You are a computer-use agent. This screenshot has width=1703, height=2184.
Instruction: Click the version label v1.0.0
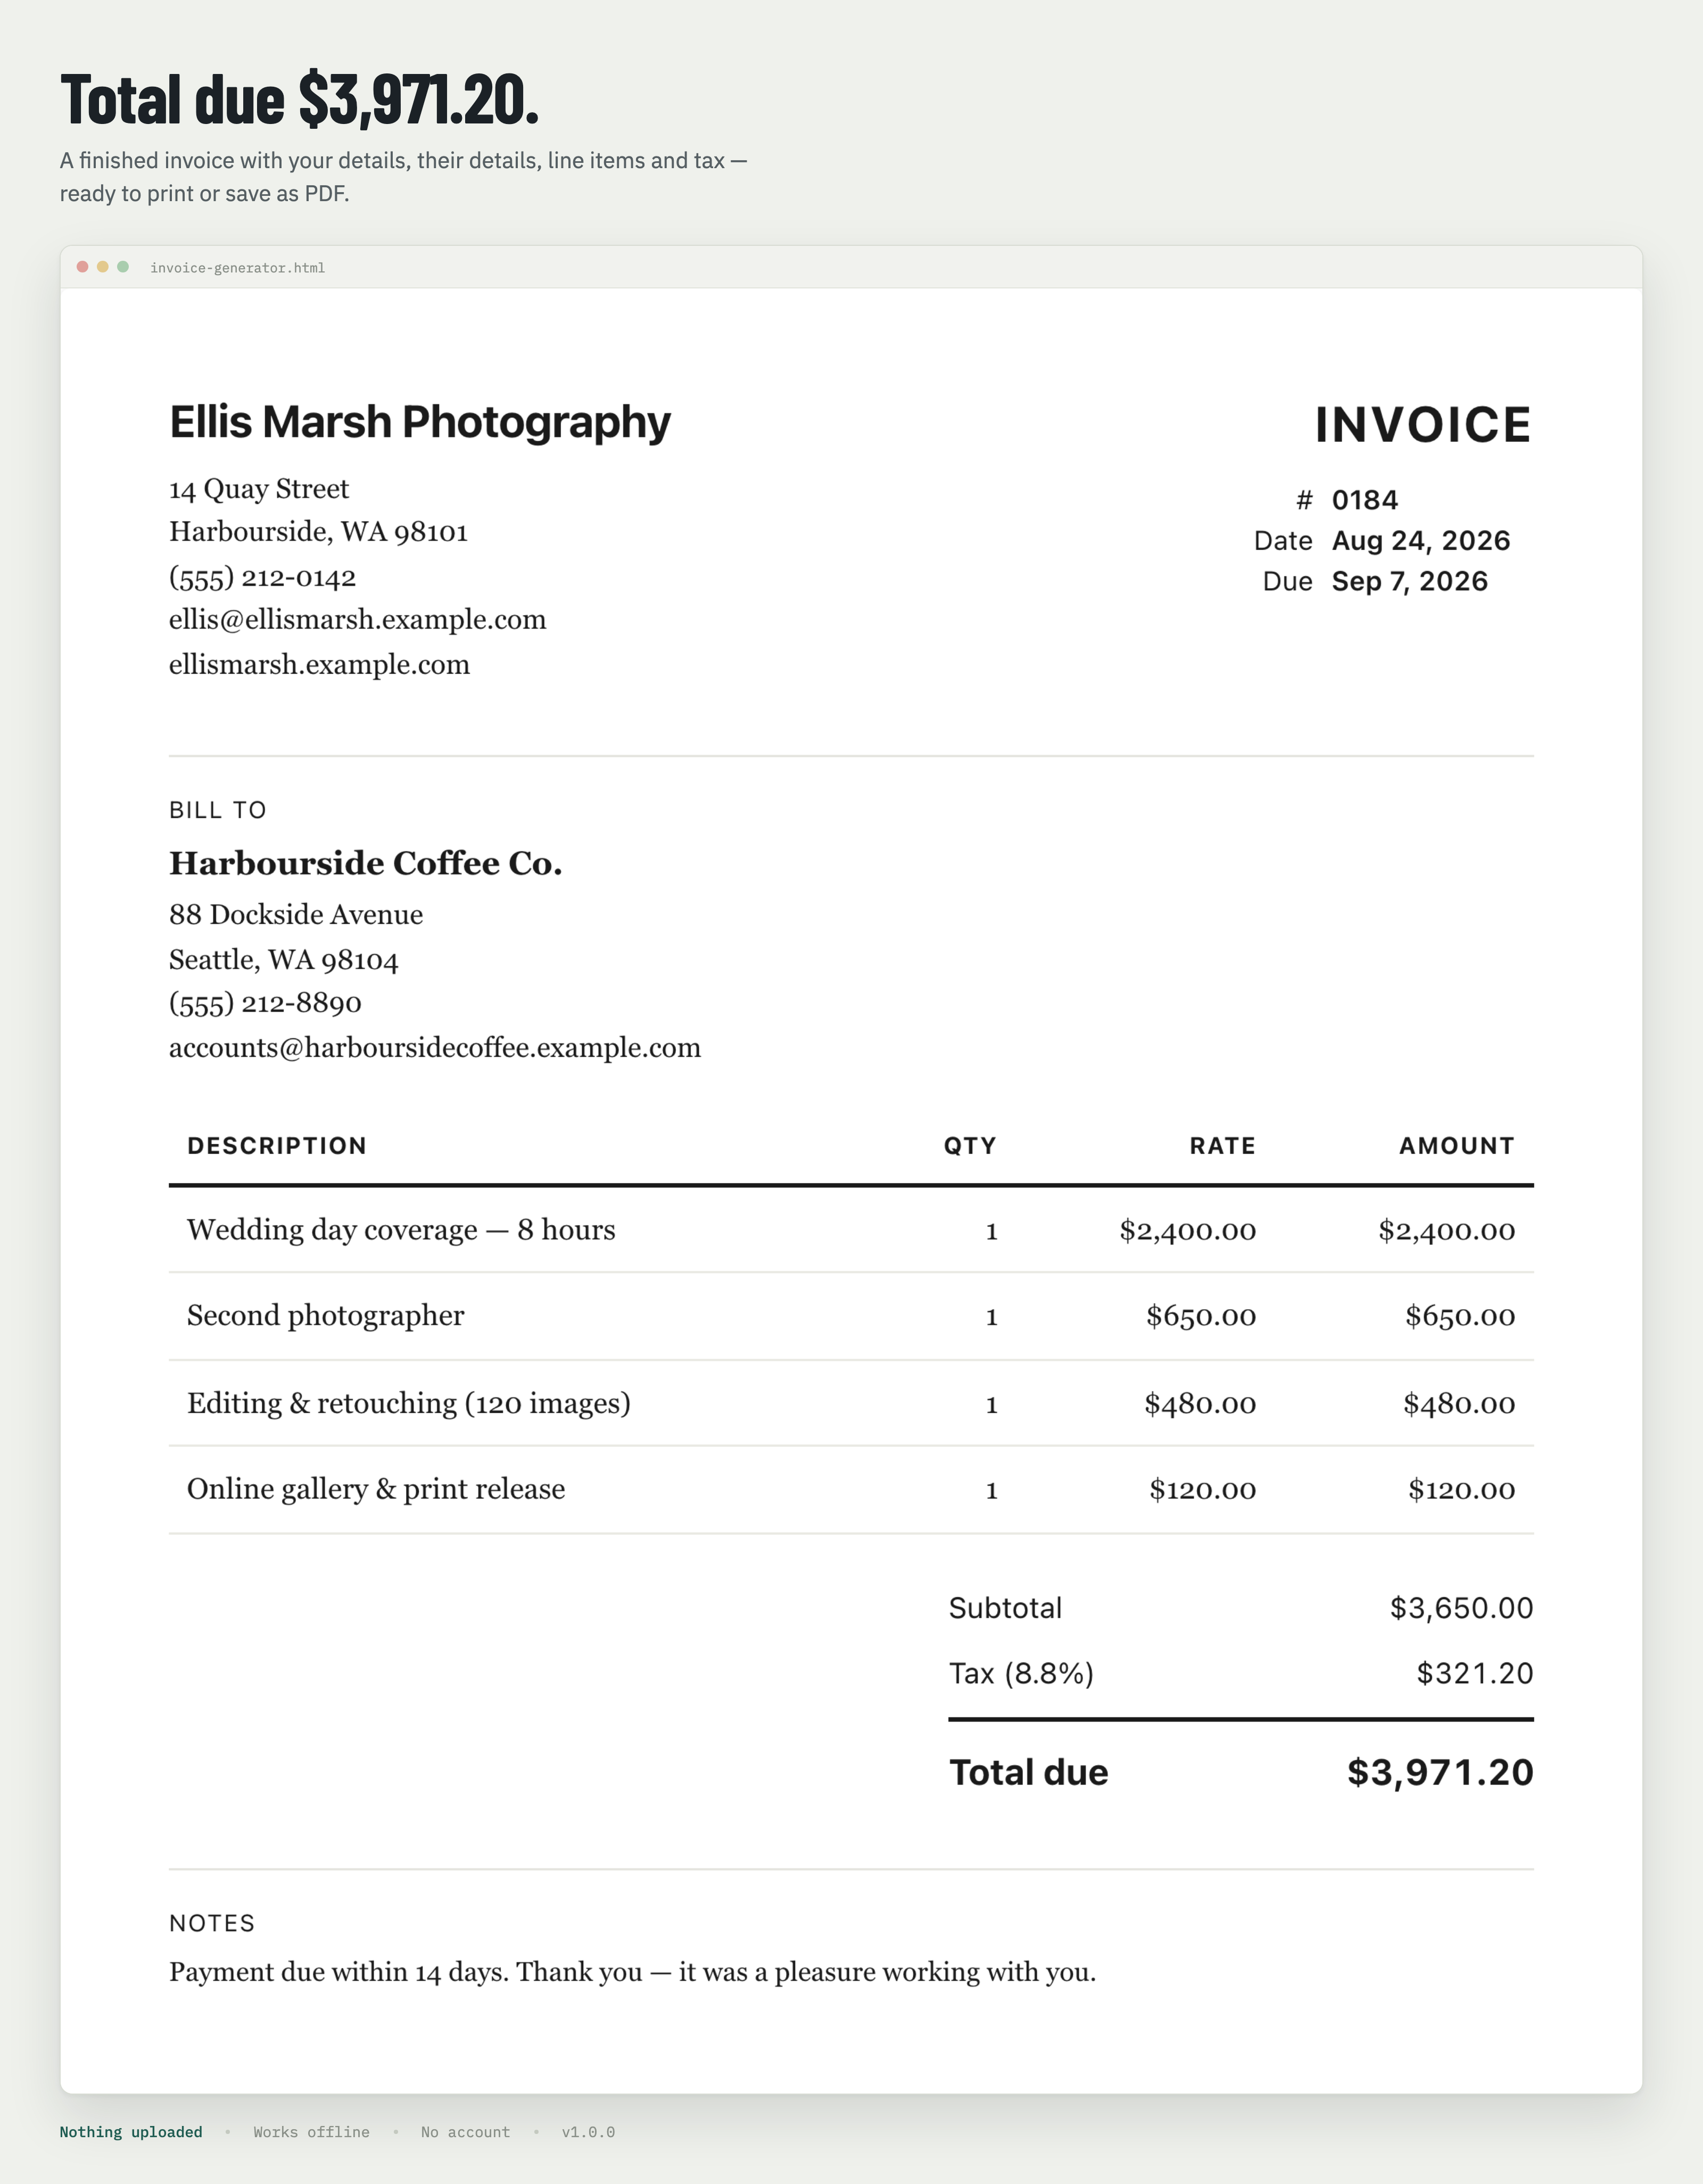588,2132
